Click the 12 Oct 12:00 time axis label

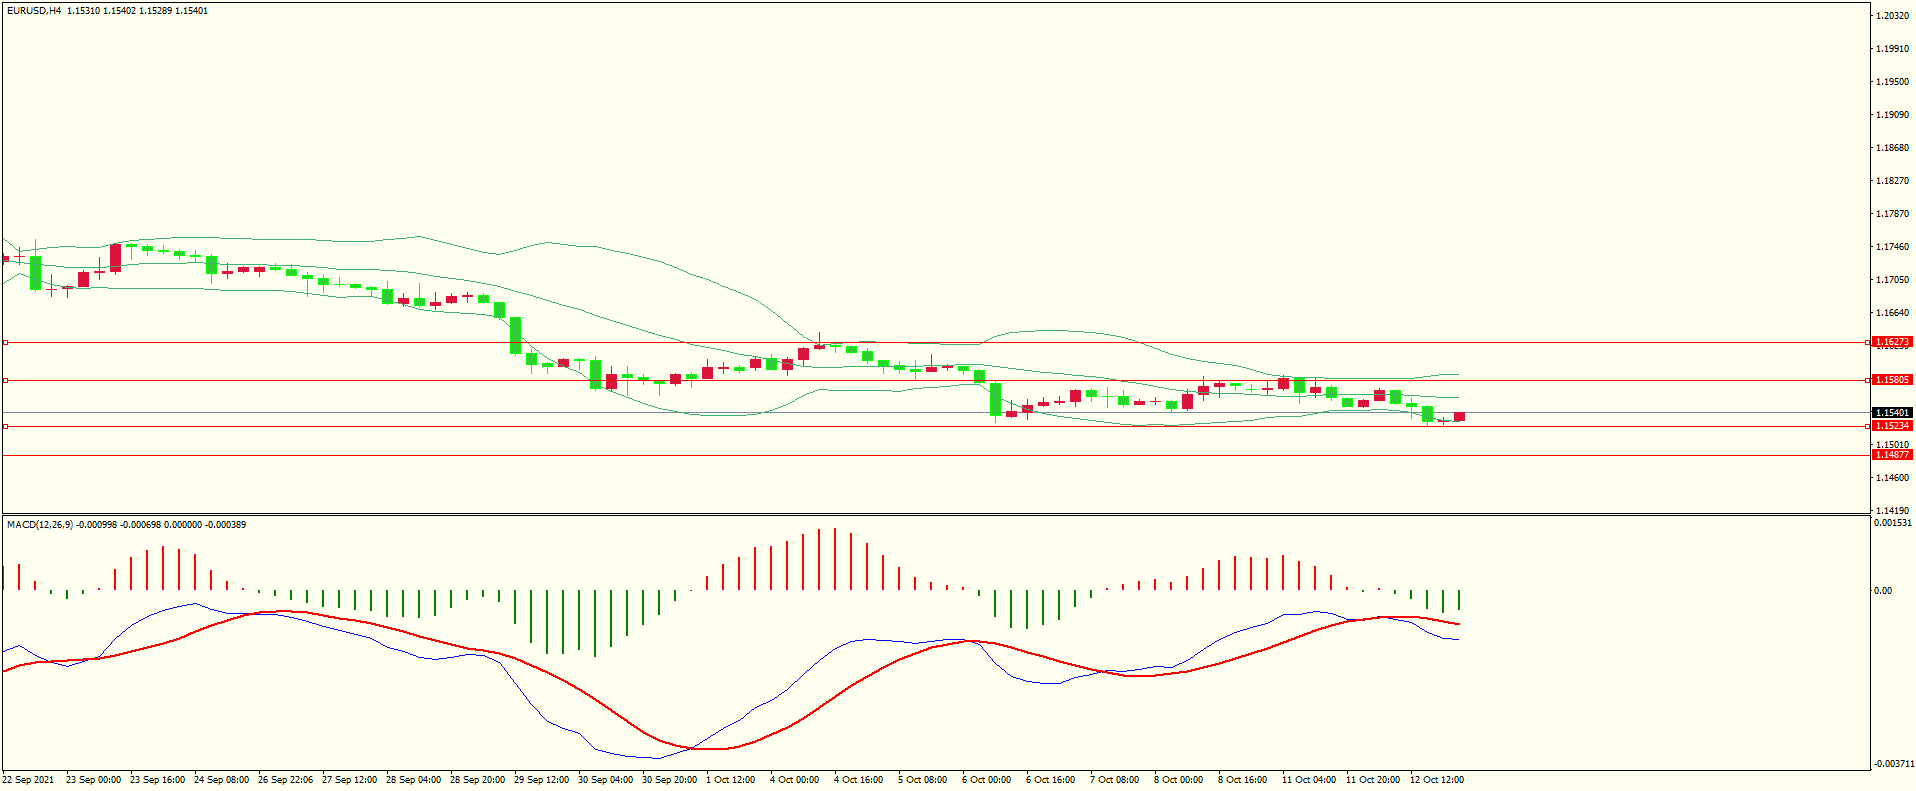coord(1436,780)
